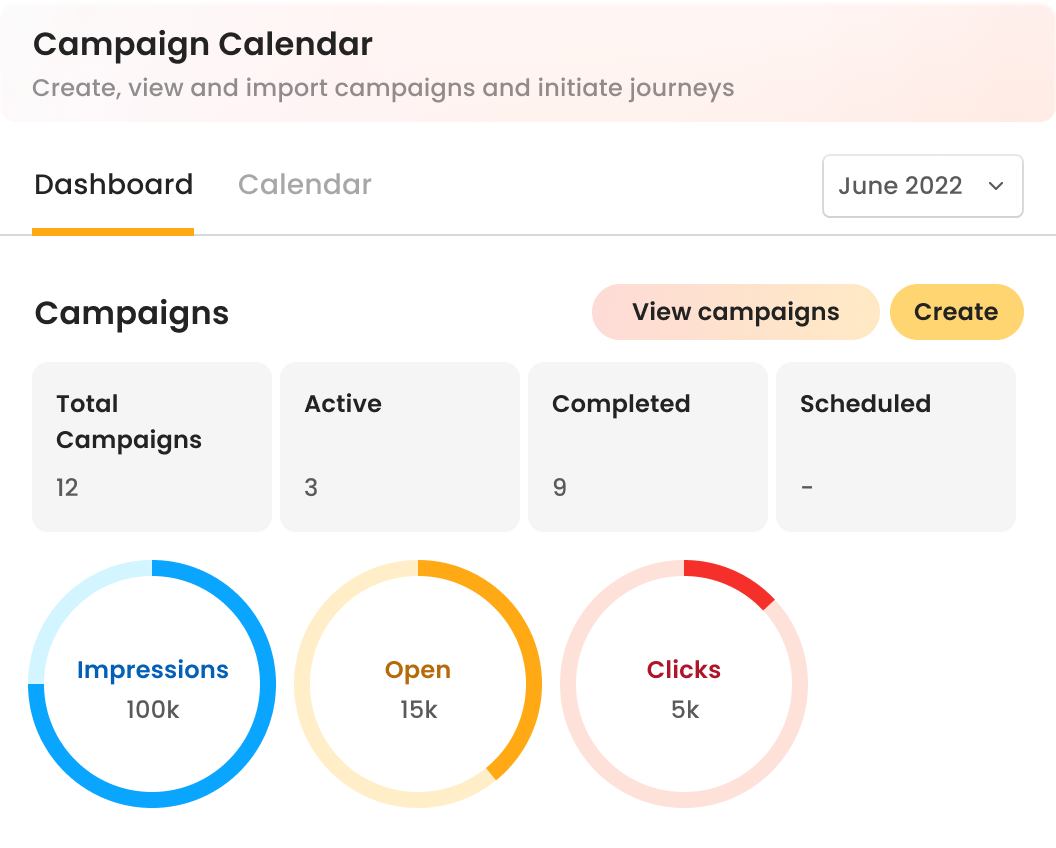Open the Scheduled campaigns card
The height and width of the screenshot is (848, 1056).
(x=895, y=446)
